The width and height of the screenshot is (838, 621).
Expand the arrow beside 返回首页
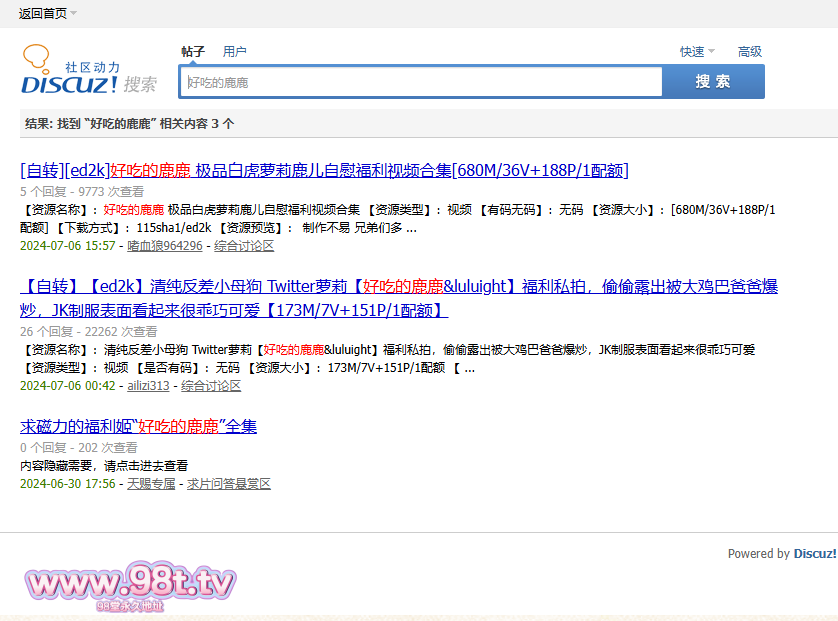coord(74,14)
